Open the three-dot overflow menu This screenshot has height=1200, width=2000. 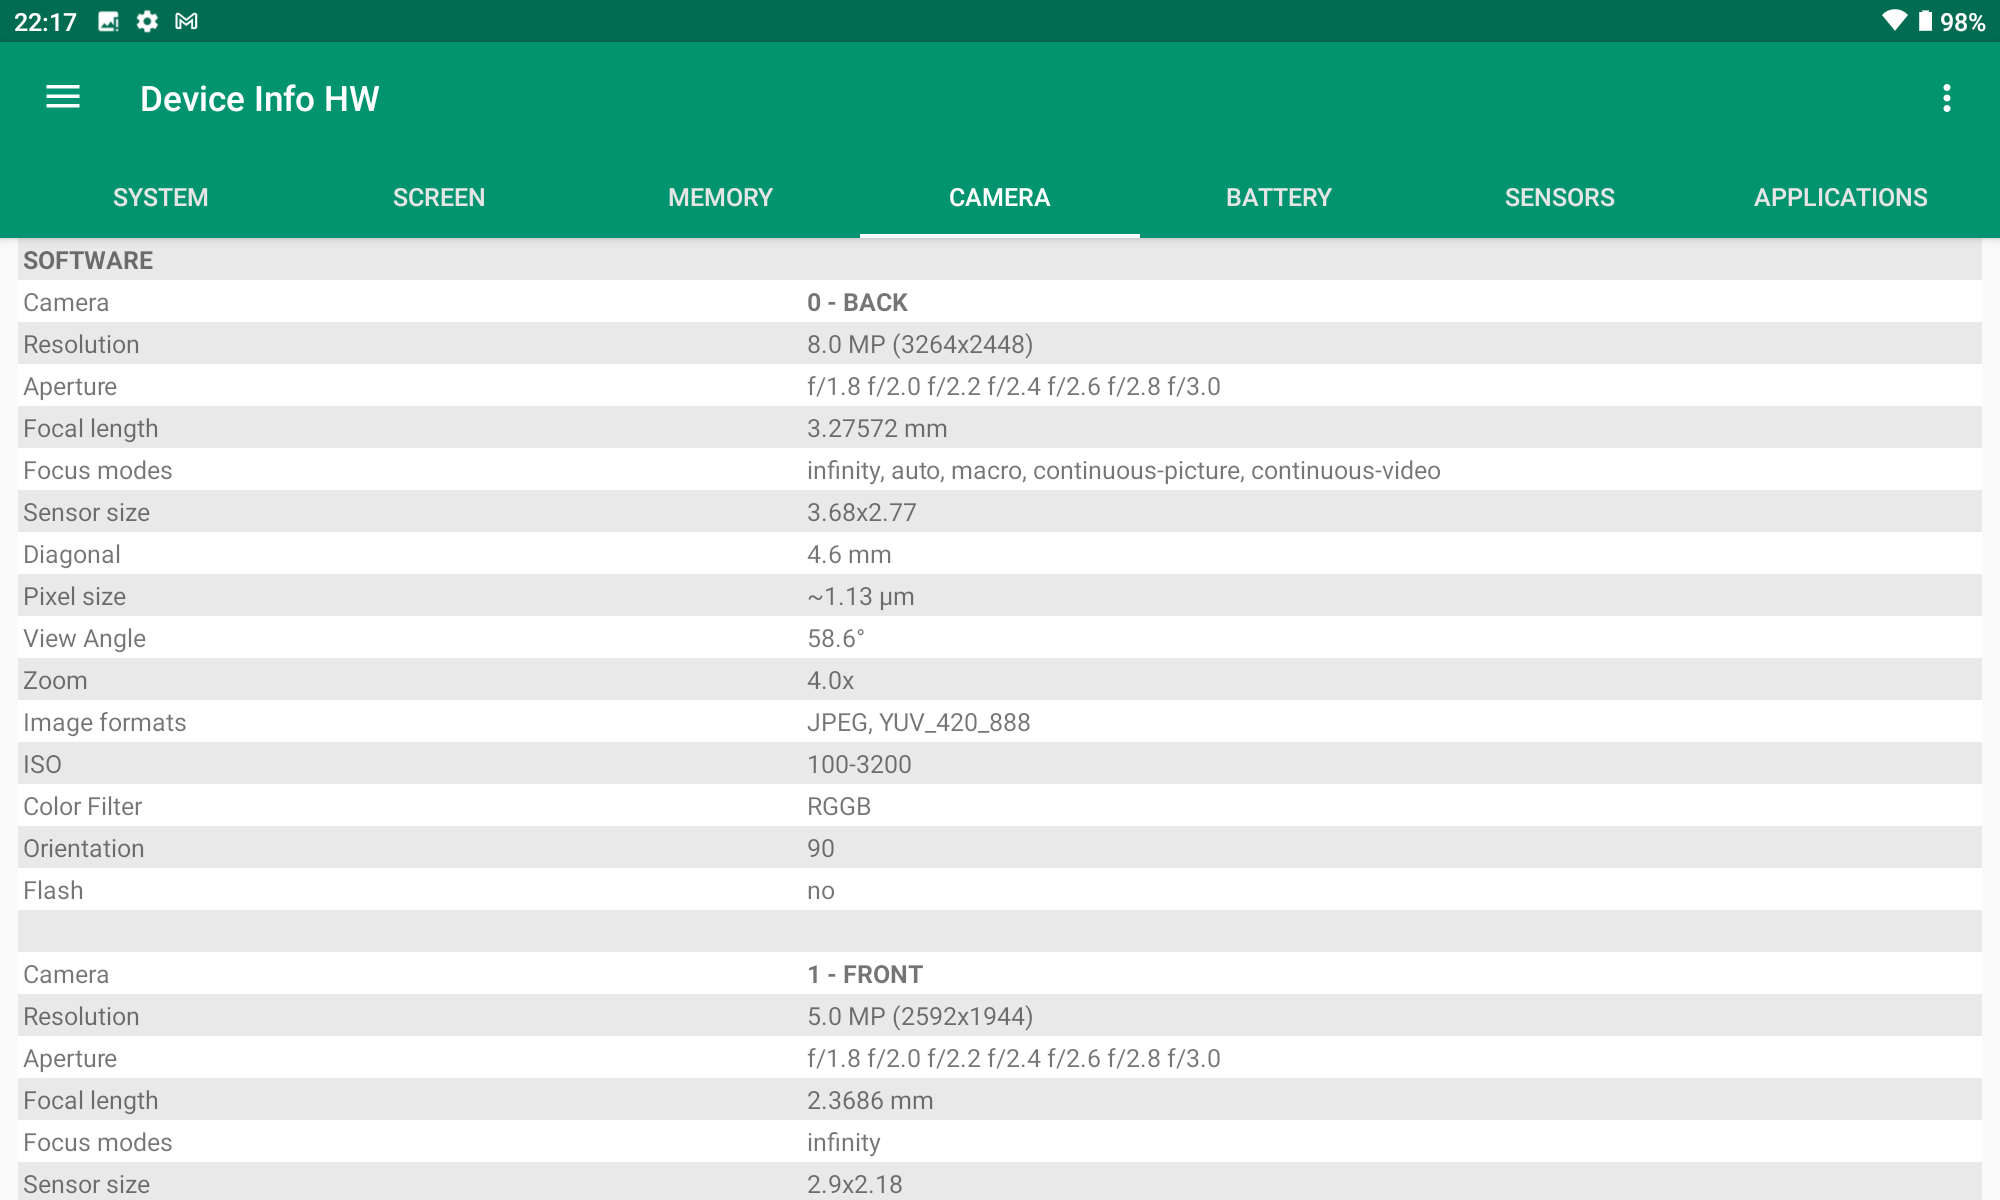click(x=1946, y=98)
